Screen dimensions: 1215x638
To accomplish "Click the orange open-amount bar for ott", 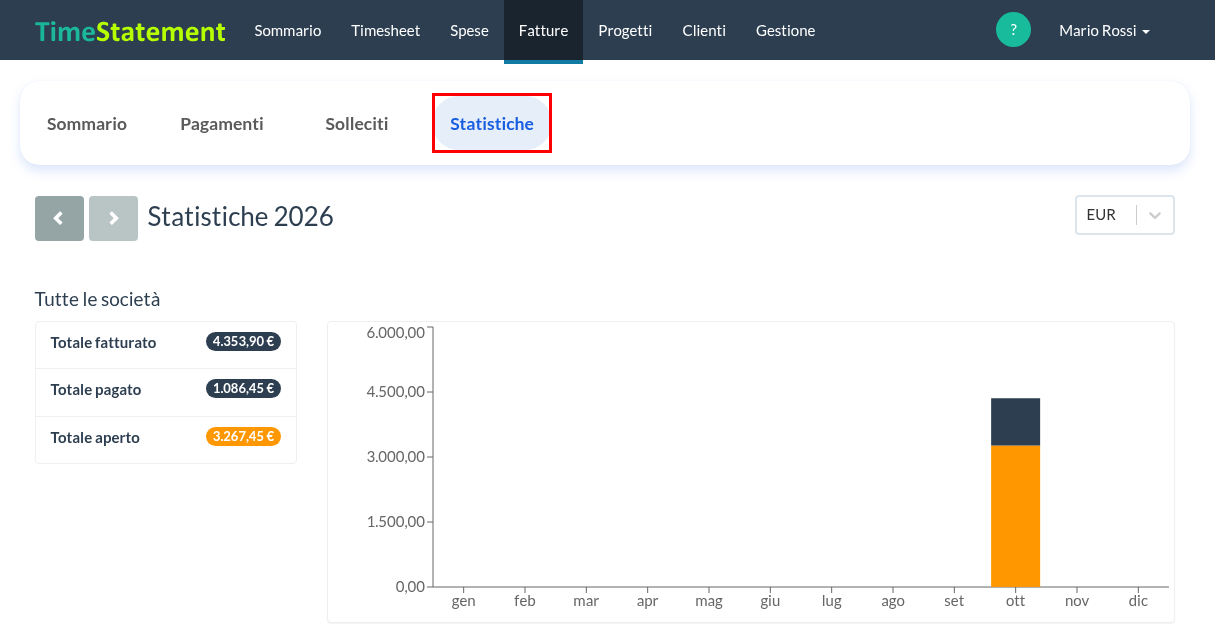I will point(1015,516).
